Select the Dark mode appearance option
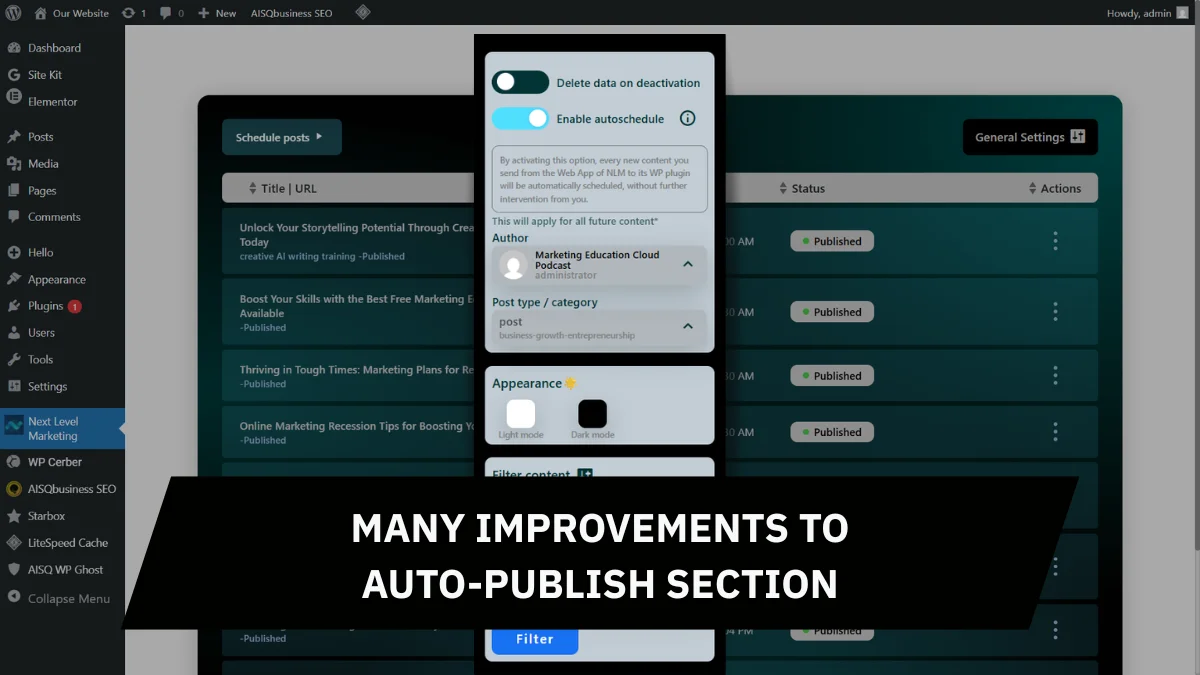The width and height of the screenshot is (1200, 675). pyautogui.click(x=592, y=414)
